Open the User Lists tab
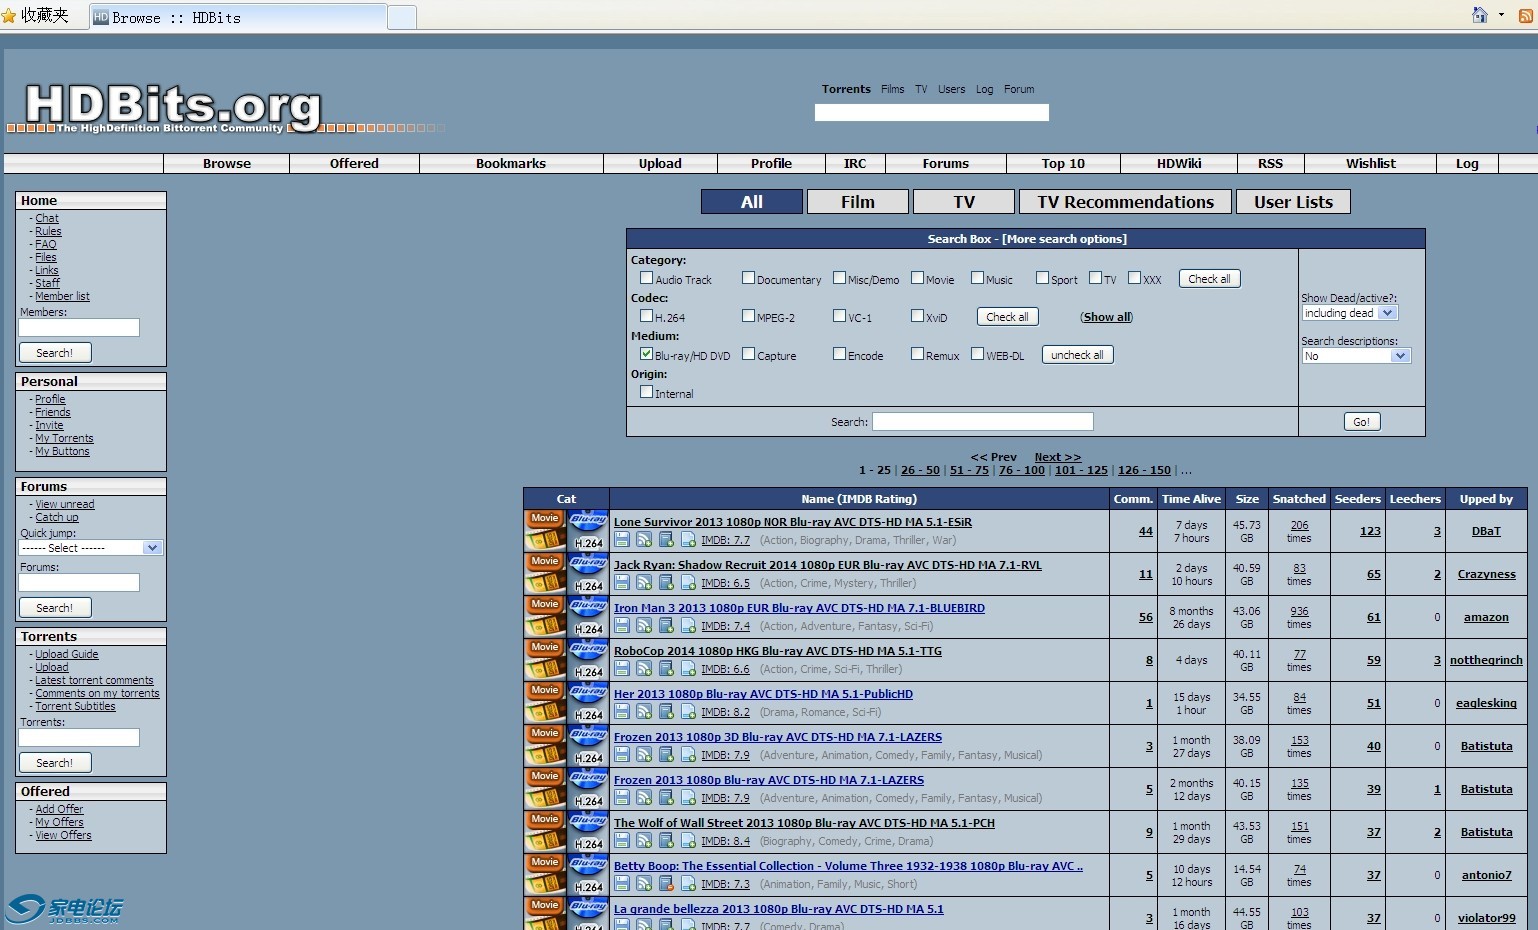Image resolution: width=1538 pixels, height=930 pixels. click(x=1293, y=202)
